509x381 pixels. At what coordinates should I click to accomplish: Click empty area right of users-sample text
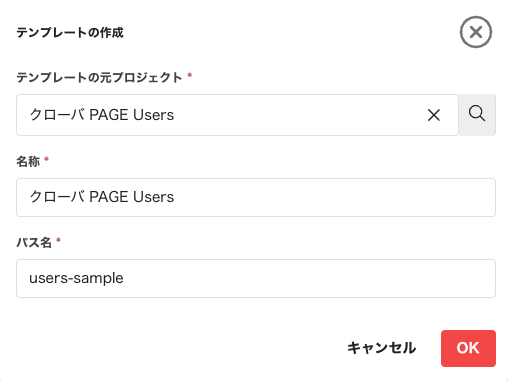pos(307,278)
